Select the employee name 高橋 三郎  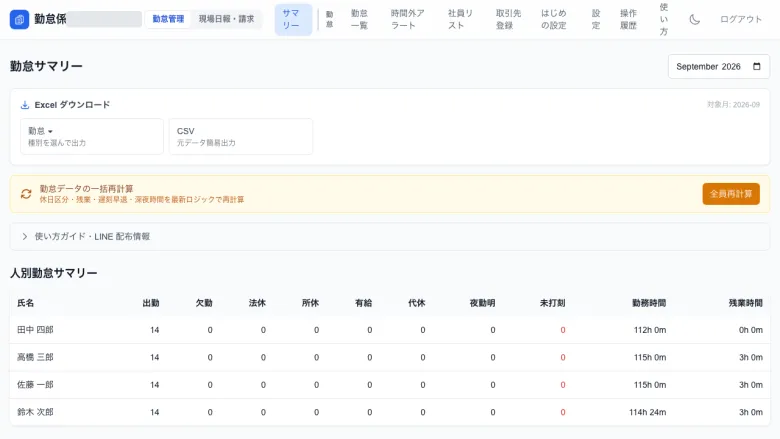35,357
